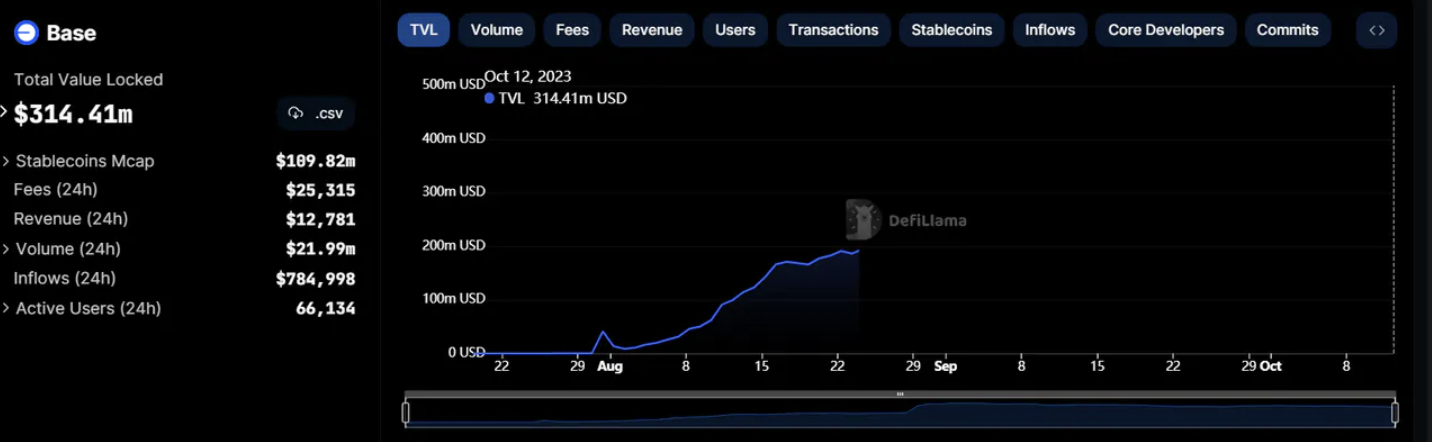Expand the Active Users (24h) row
The width and height of the screenshot is (1432, 442).
click(7, 308)
